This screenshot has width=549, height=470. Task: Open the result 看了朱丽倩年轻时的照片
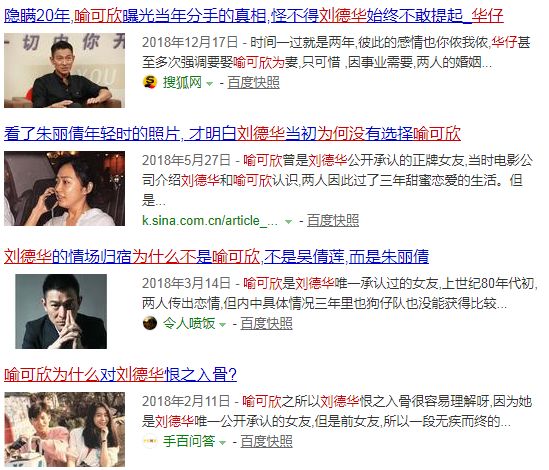[232, 134]
